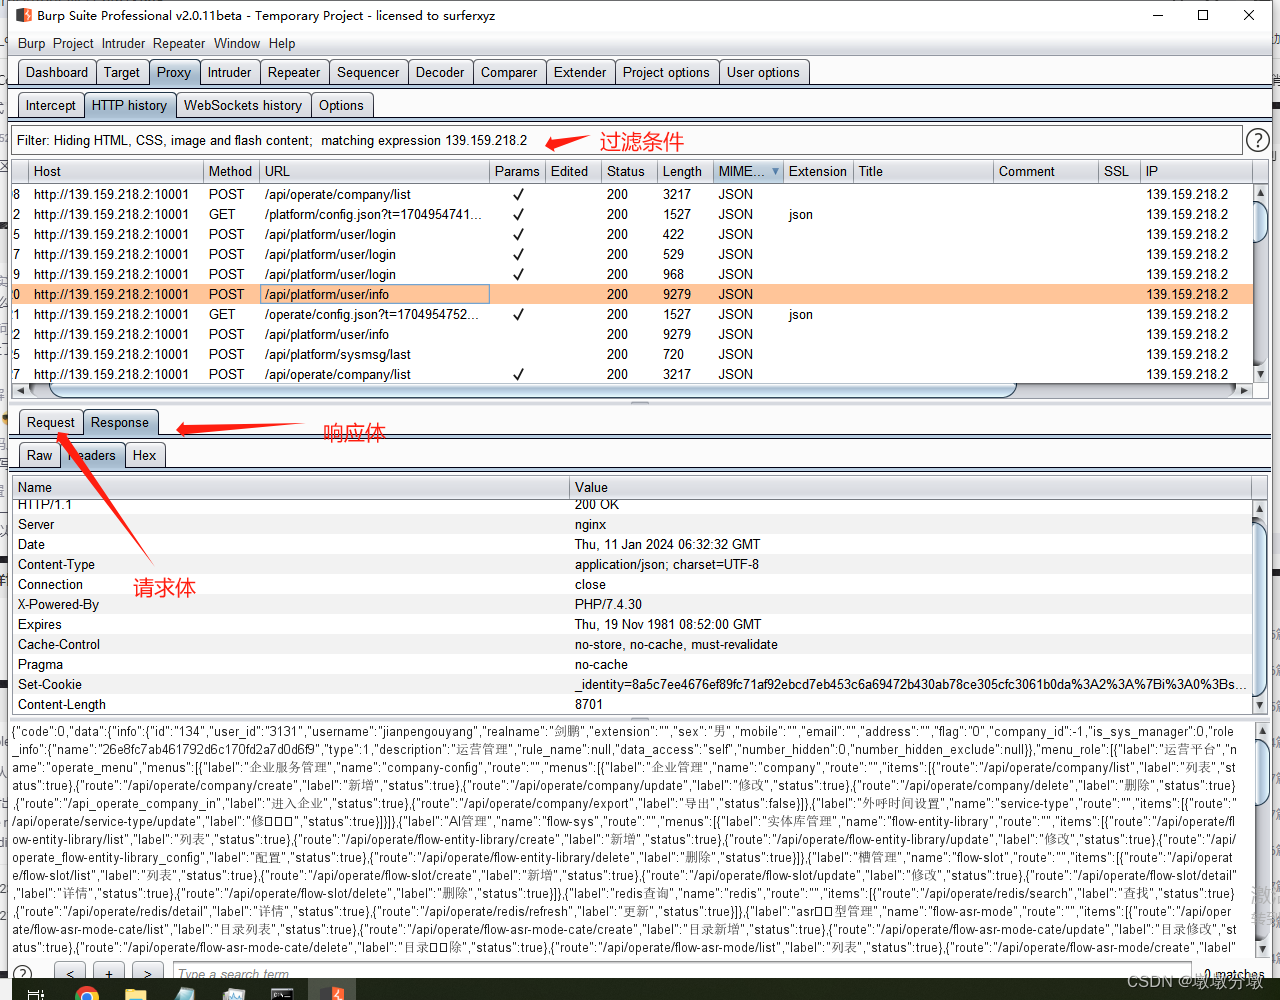
Task: Click the Params checkmark of login row length 422
Action: point(518,234)
